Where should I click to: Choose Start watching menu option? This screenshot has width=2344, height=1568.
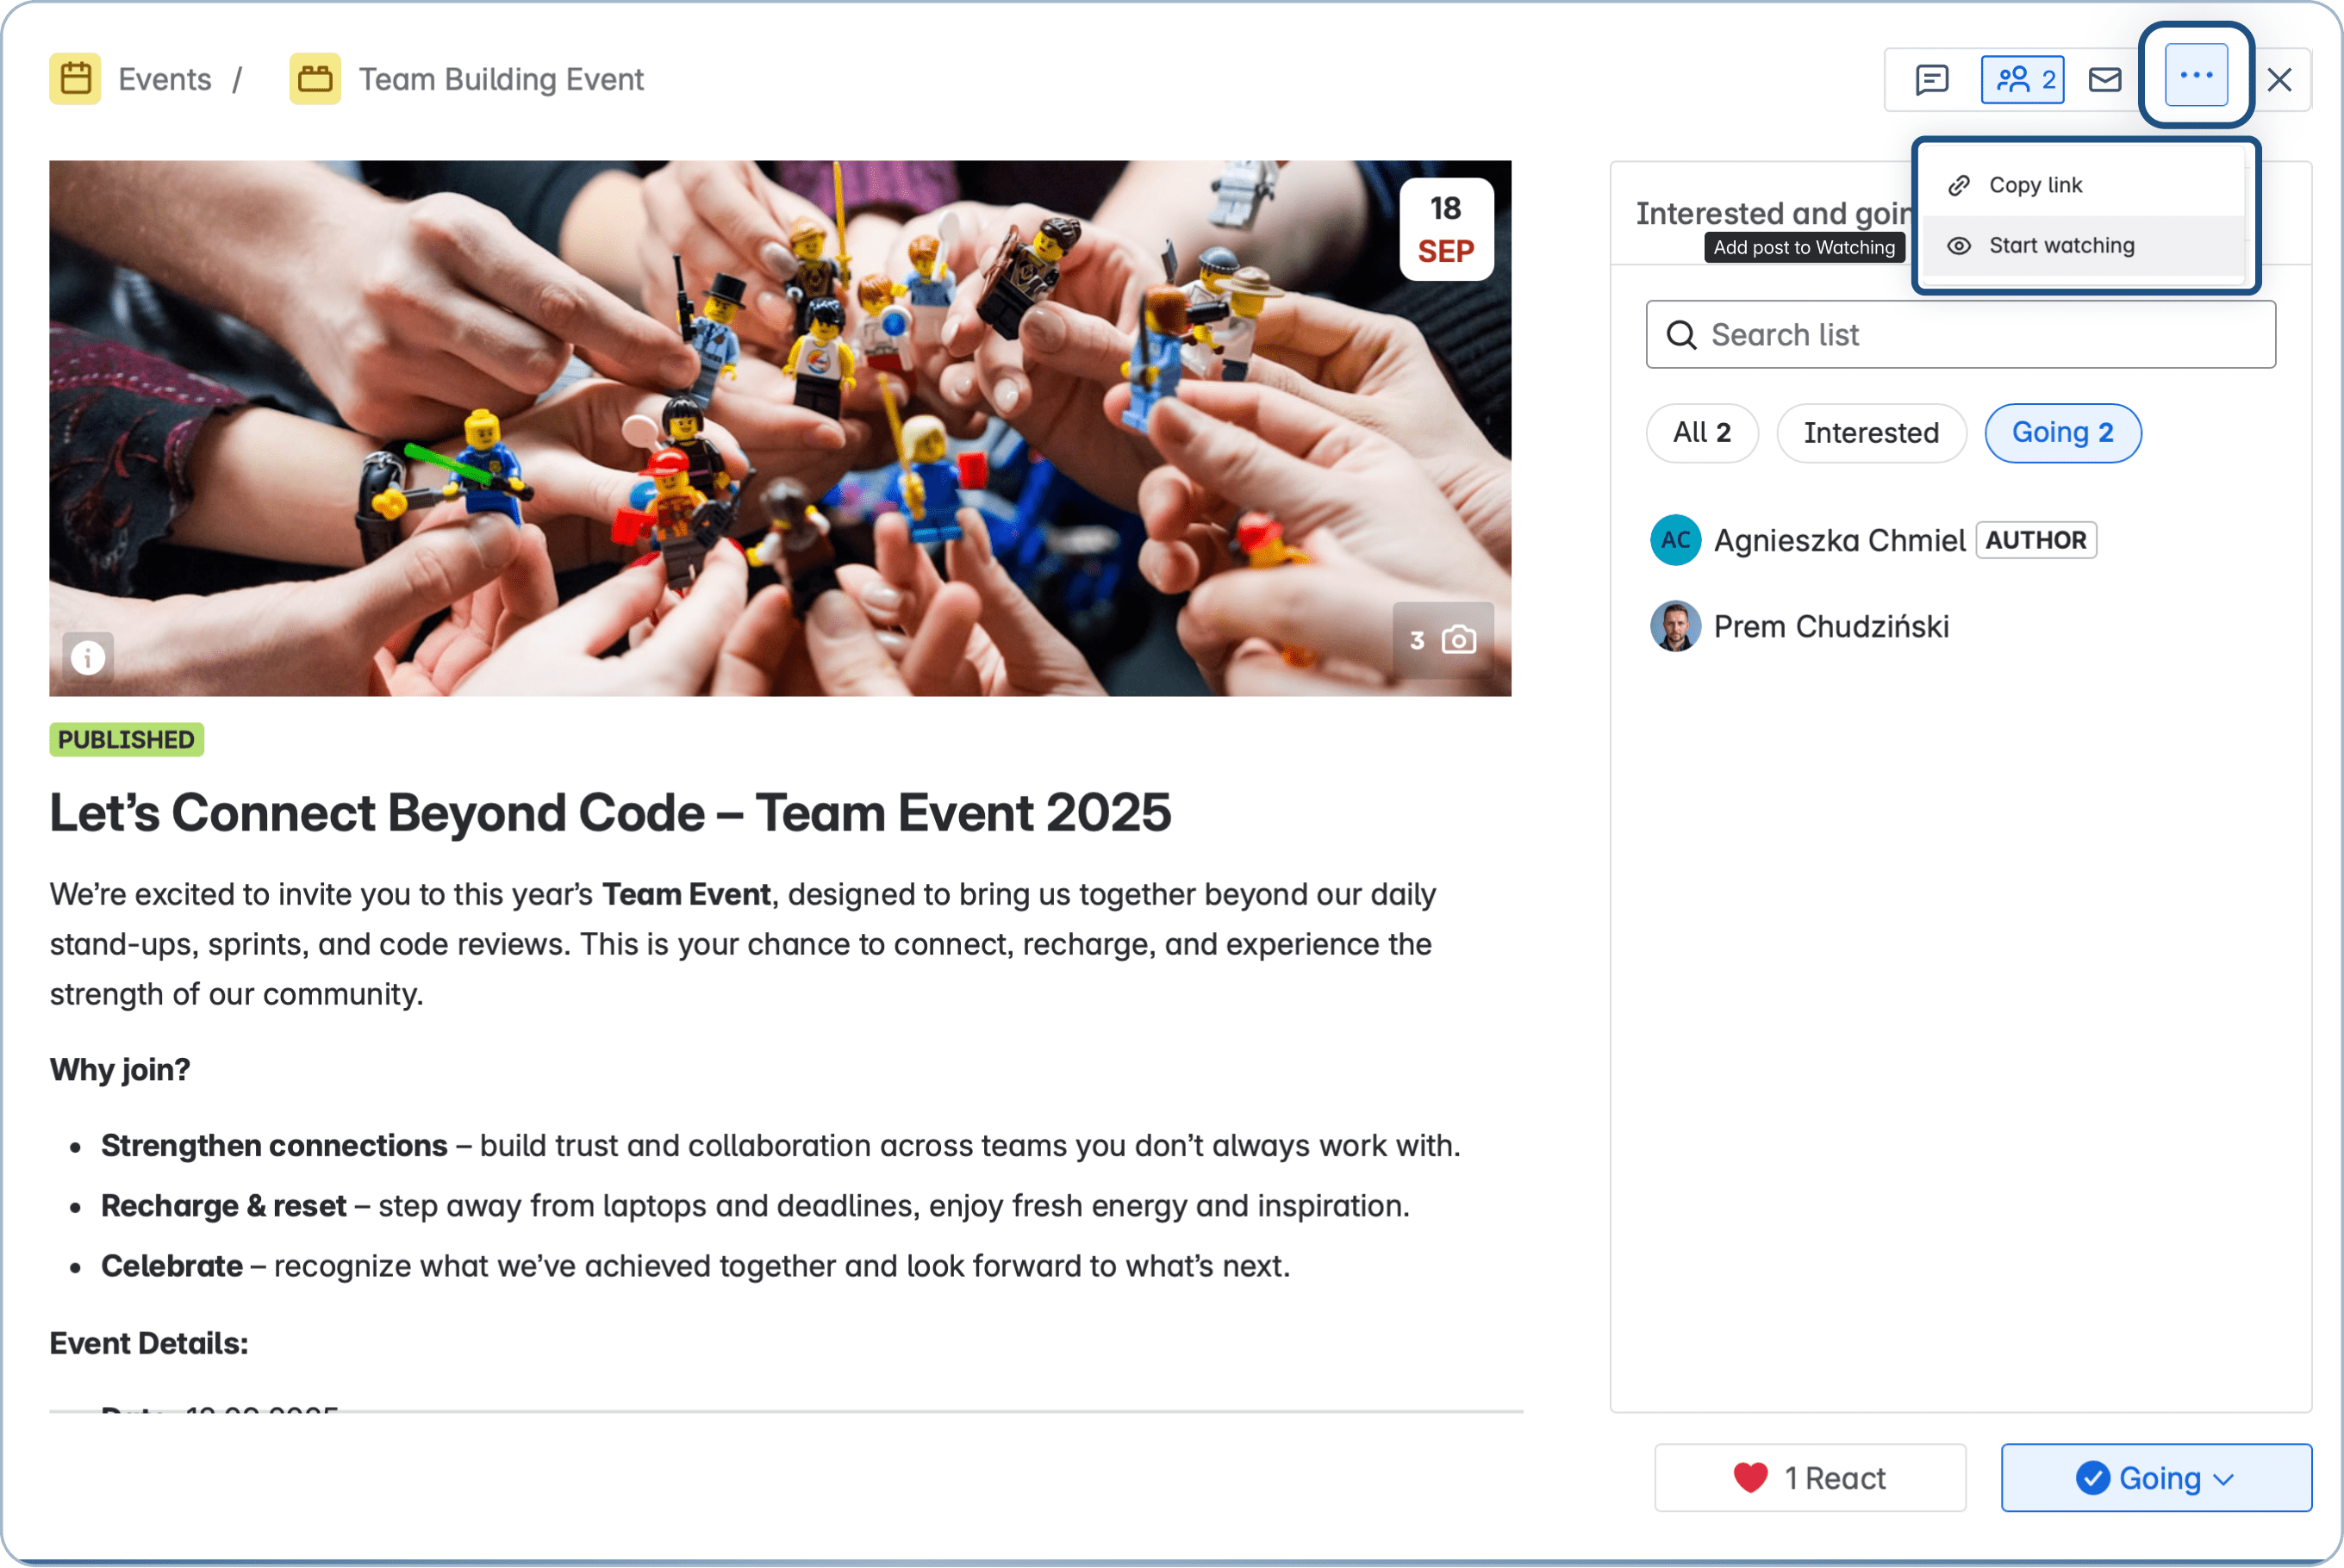pos(2061,245)
